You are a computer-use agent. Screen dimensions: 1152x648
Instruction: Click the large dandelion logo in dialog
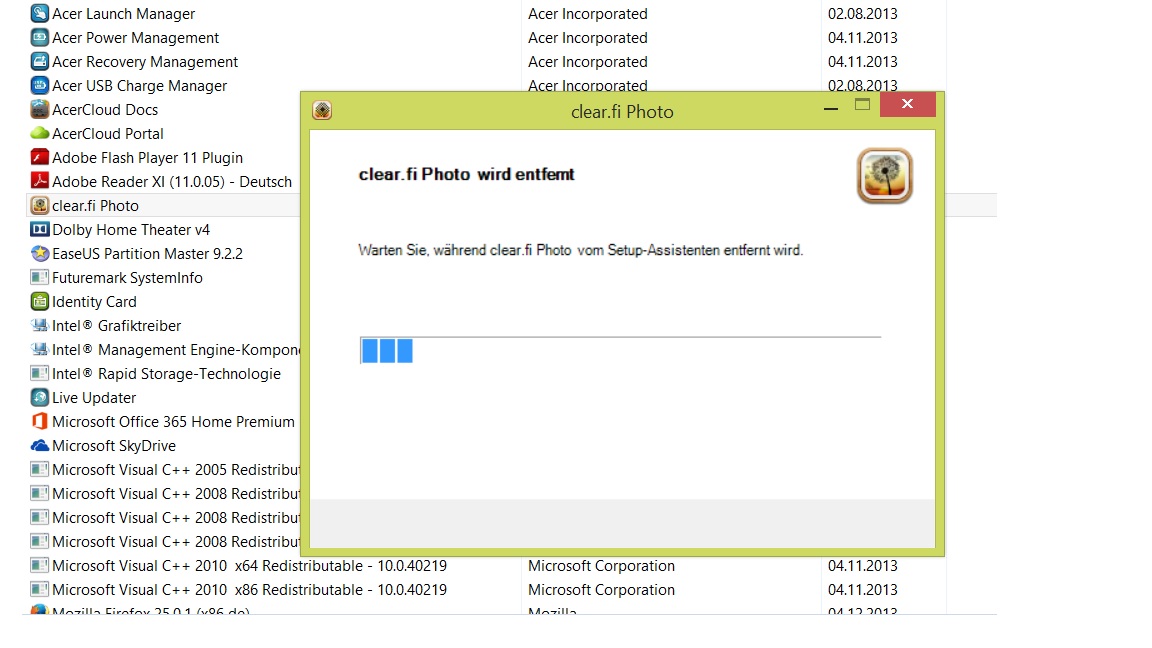click(885, 176)
